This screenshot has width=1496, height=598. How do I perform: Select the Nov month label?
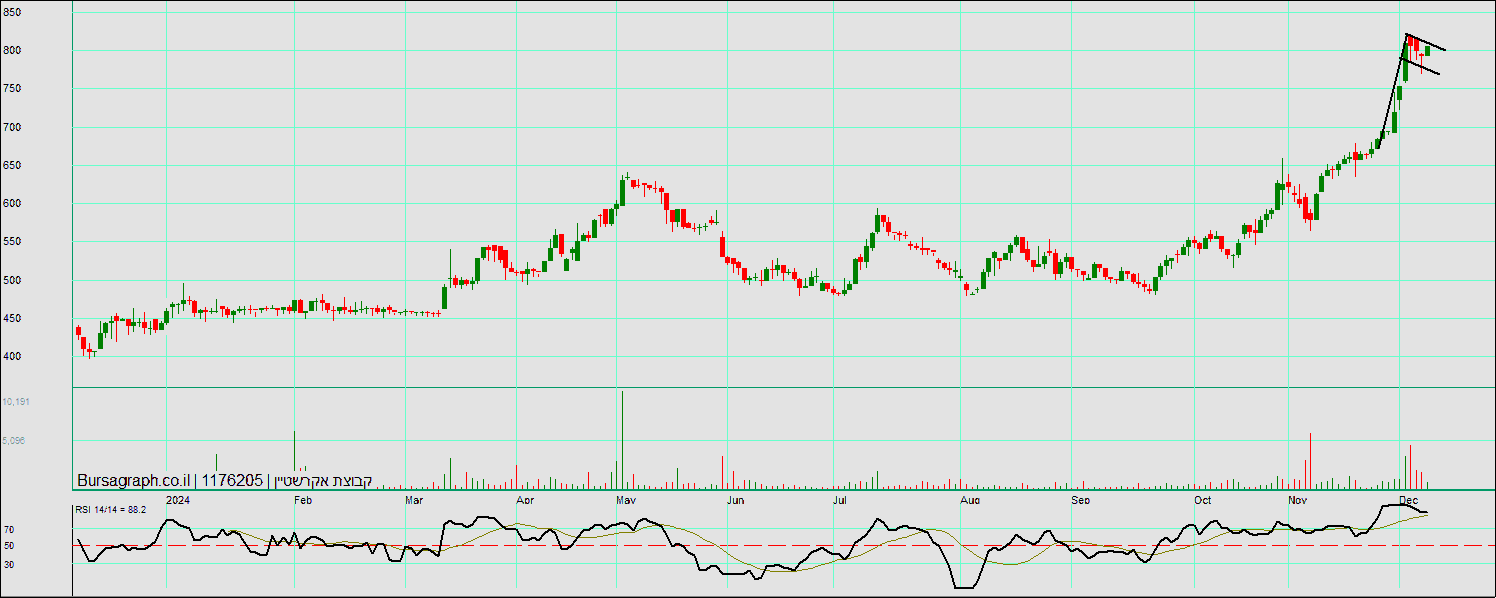coord(1297,499)
